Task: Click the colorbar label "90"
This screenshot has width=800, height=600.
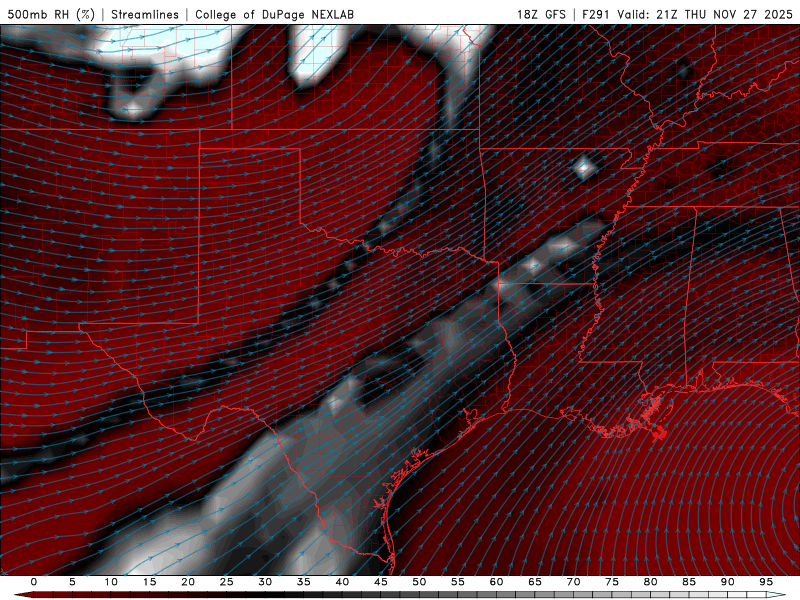Action: (x=727, y=582)
